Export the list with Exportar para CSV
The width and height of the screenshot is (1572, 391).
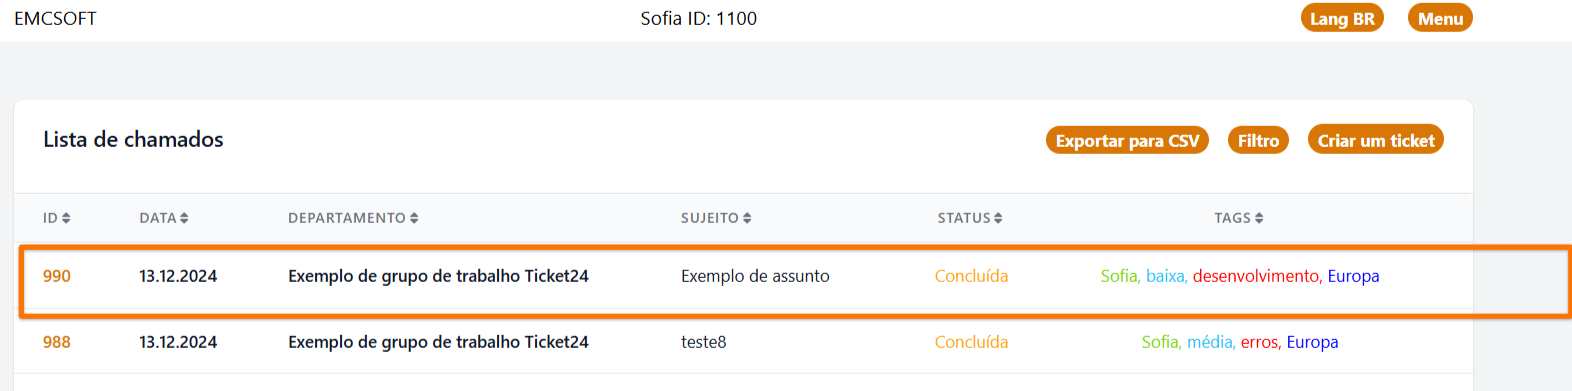[x=1127, y=140]
